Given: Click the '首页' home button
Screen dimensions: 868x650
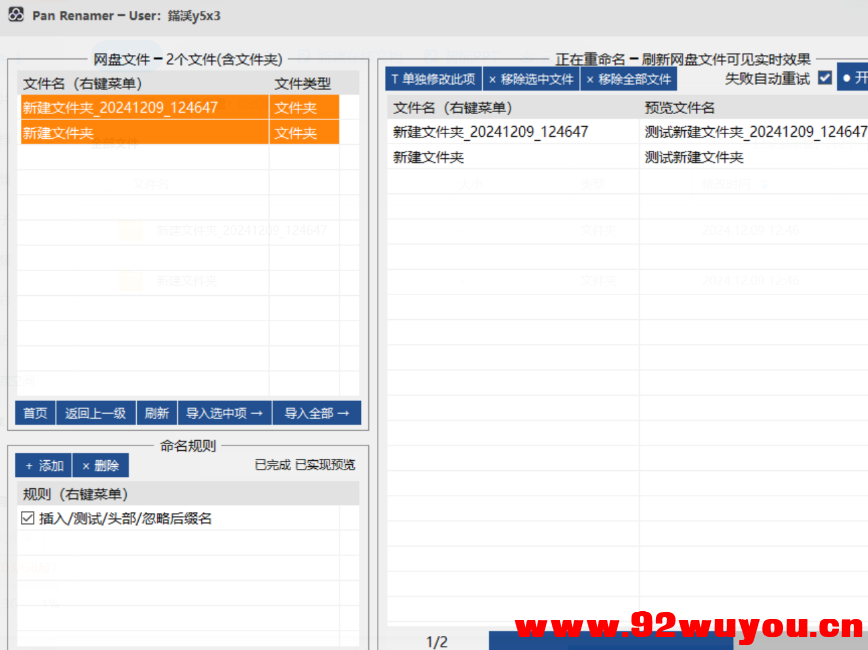Looking at the screenshot, I should pos(34,412).
